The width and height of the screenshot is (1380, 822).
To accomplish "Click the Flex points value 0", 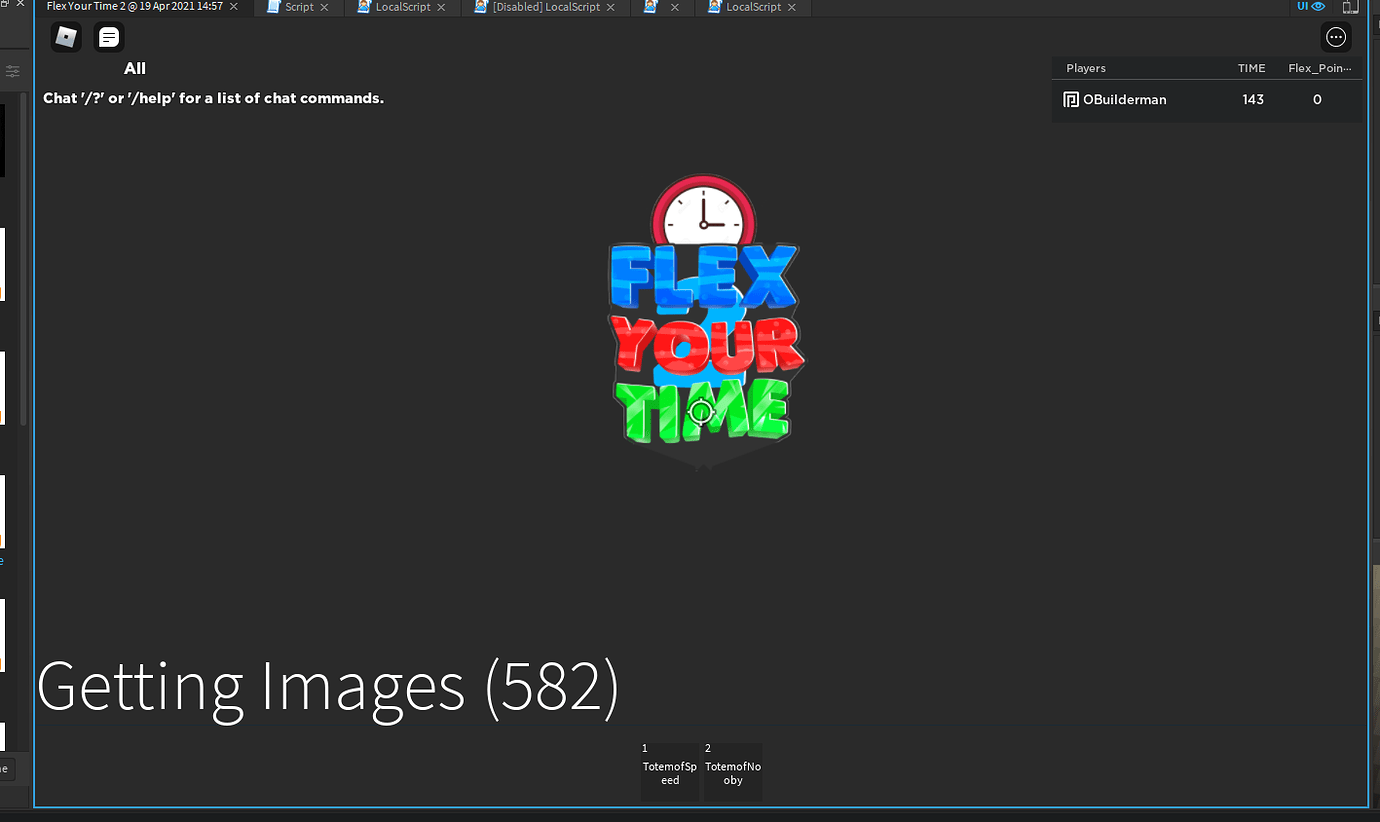I will [1317, 99].
